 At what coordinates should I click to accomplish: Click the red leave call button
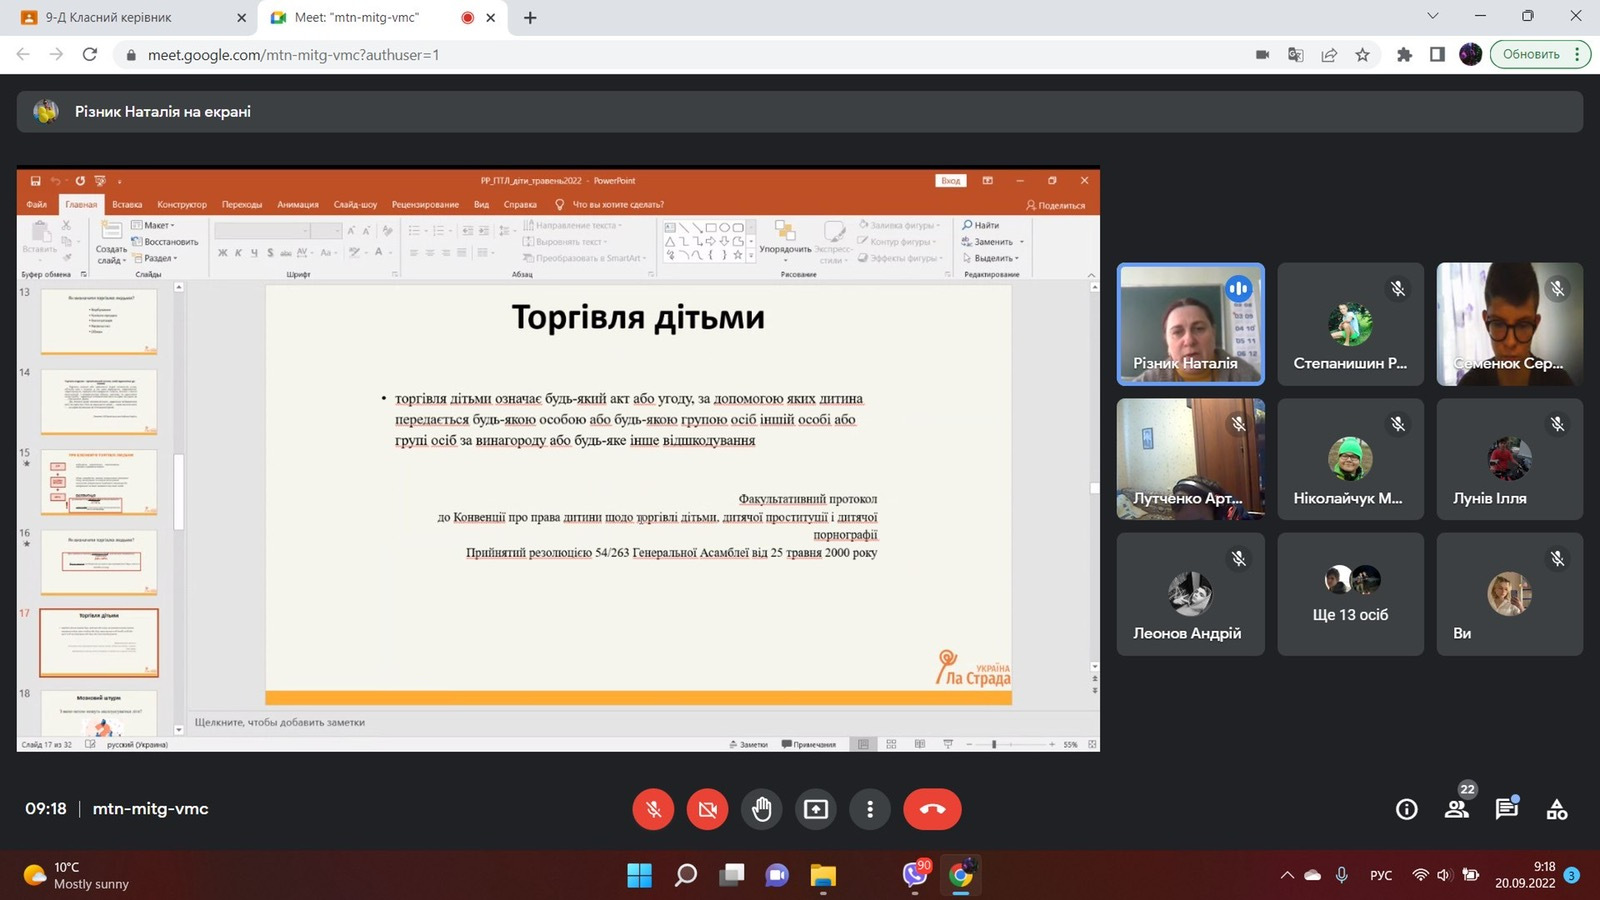click(x=932, y=809)
